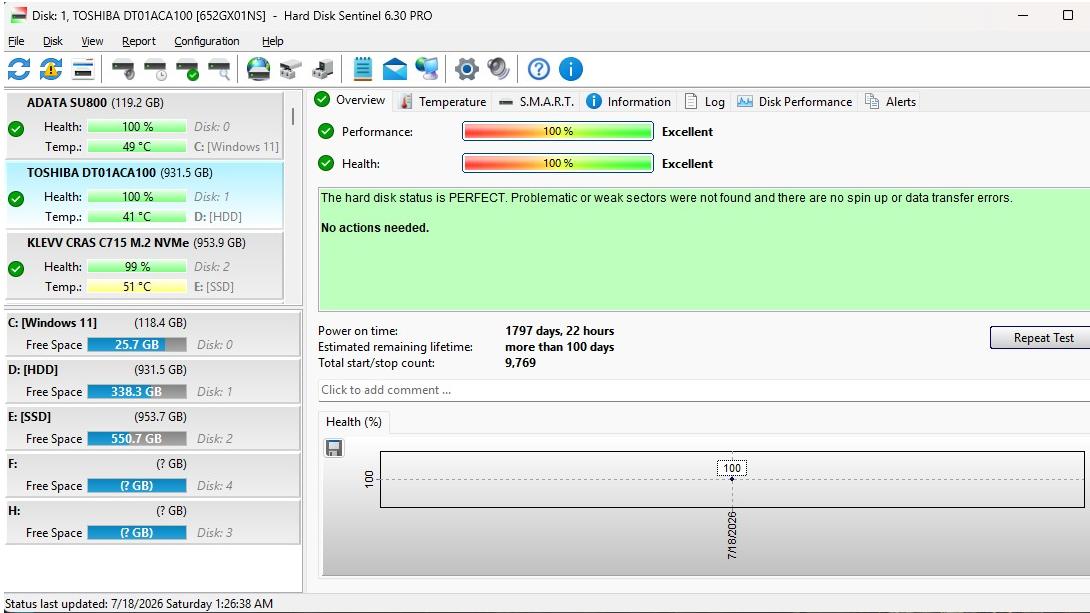Click the 'Click to add comment' field
Screen dimensions: 1090x613
(x=704, y=390)
